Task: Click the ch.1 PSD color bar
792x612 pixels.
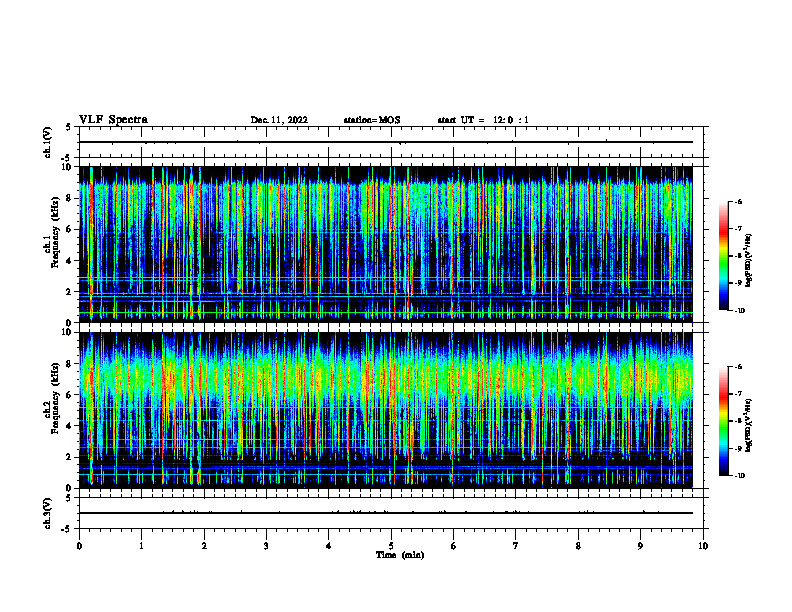Action: (724, 256)
